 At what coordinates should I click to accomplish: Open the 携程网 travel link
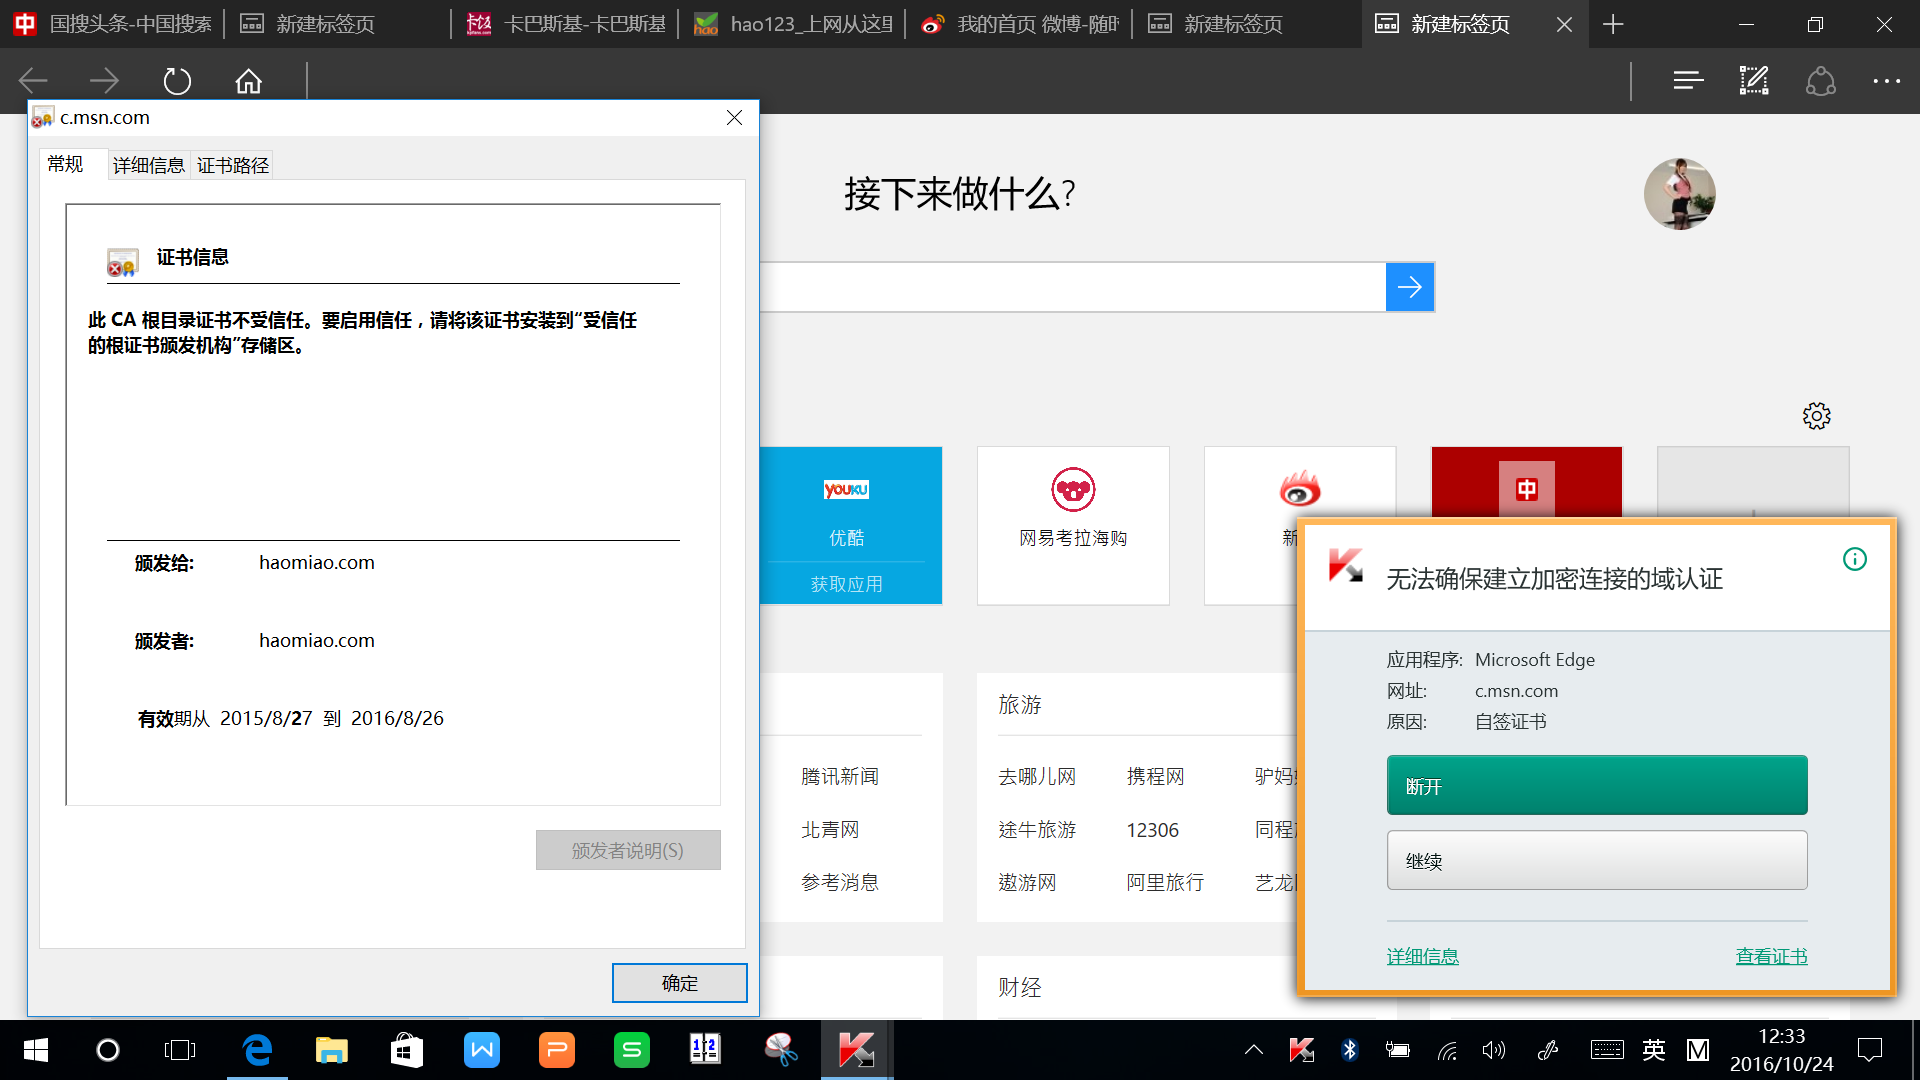pyautogui.click(x=1155, y=777)
